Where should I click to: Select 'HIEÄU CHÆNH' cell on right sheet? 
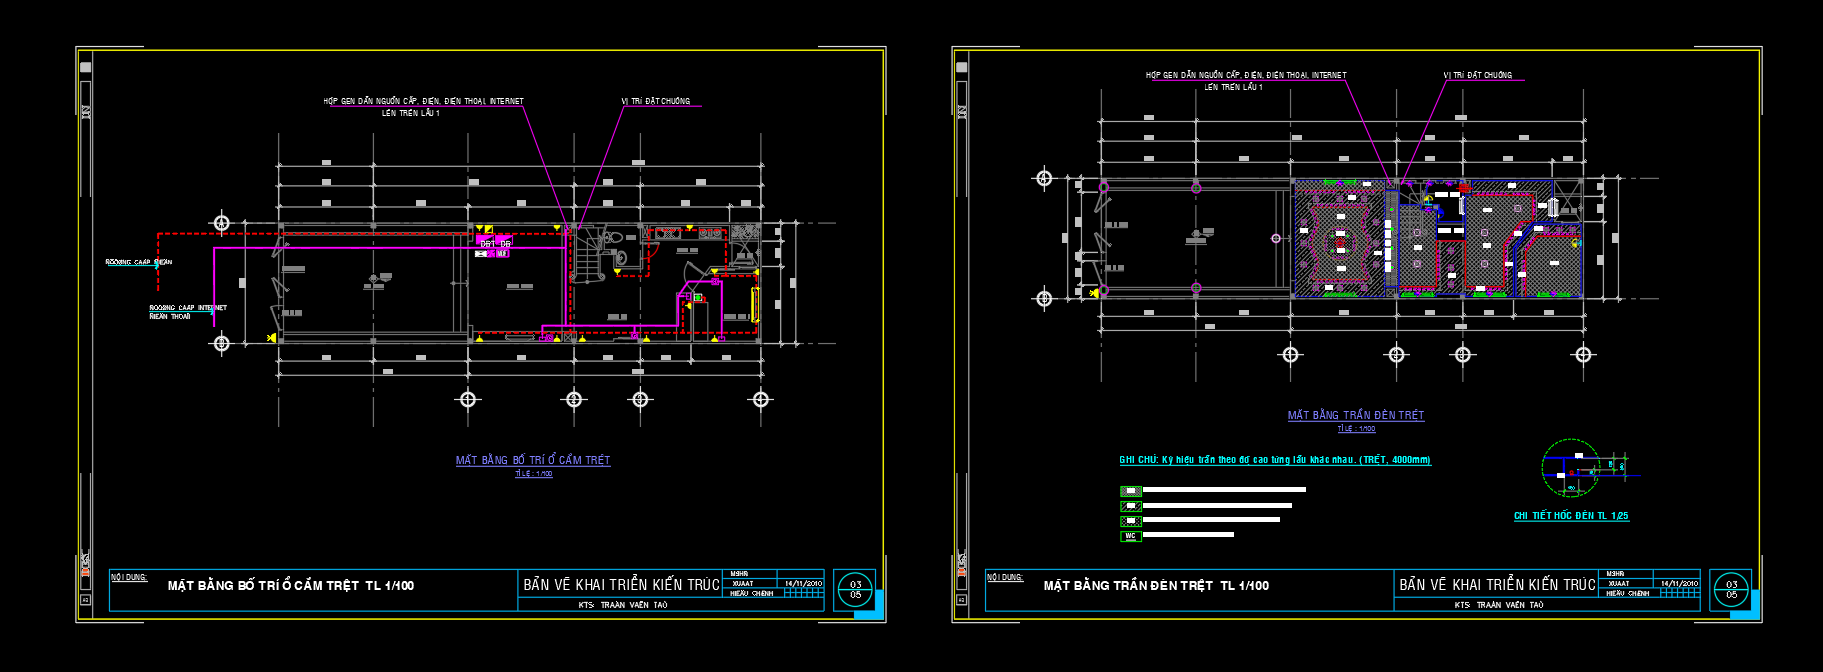[x=1628, y=593]
